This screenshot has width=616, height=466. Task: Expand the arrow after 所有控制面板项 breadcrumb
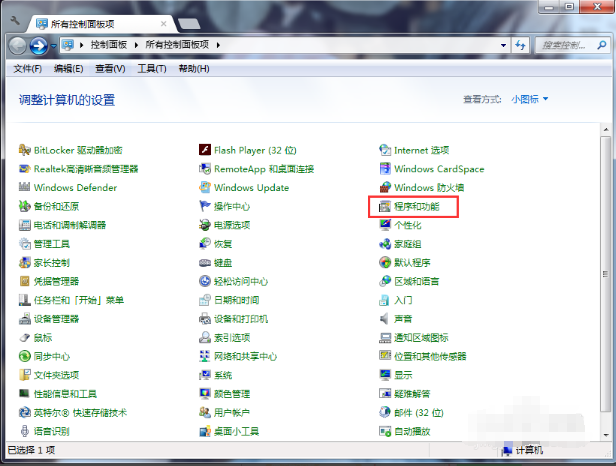[x=218, y=45]
